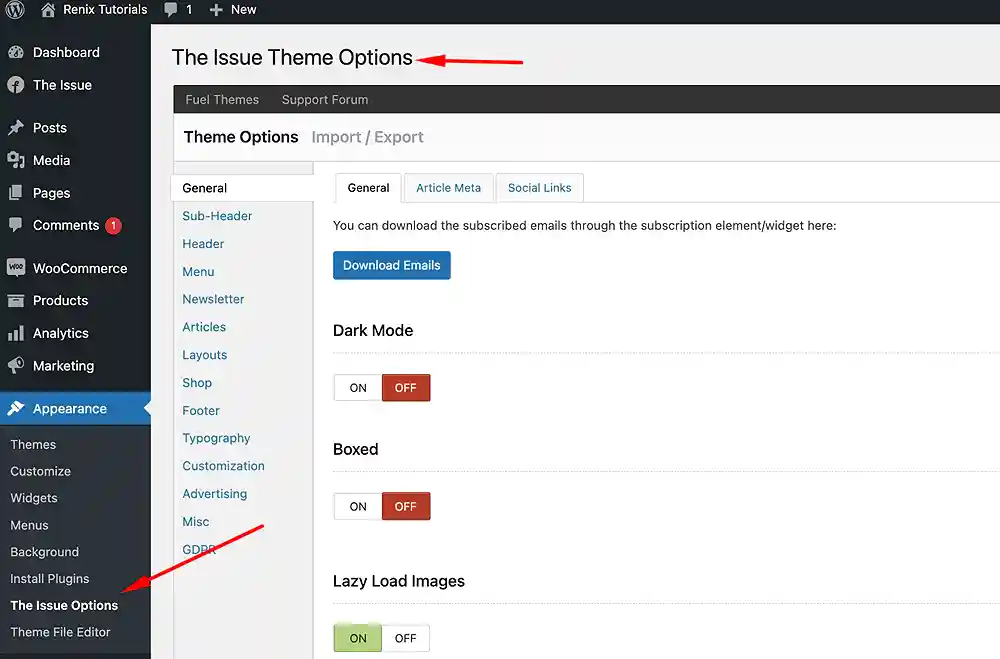Open the Sub-Header settings section

217,216
